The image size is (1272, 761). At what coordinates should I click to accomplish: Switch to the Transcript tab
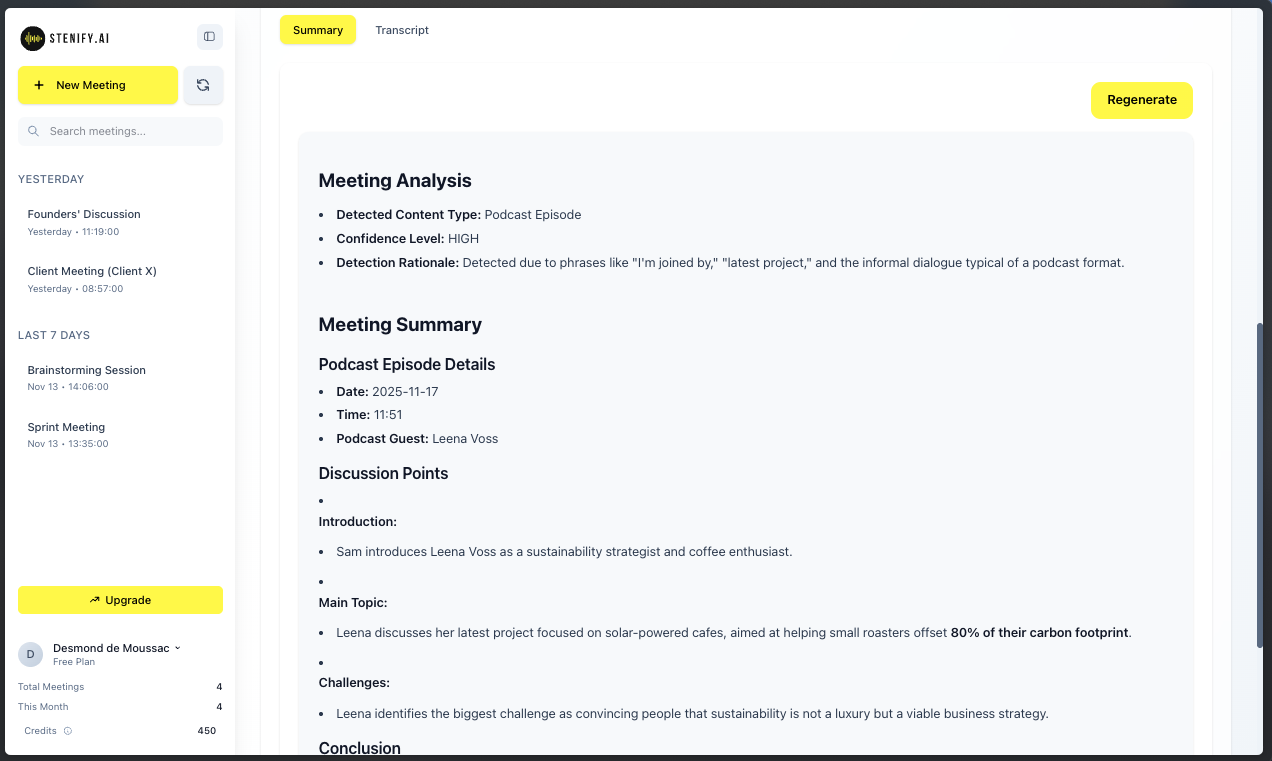coord(401,30)
